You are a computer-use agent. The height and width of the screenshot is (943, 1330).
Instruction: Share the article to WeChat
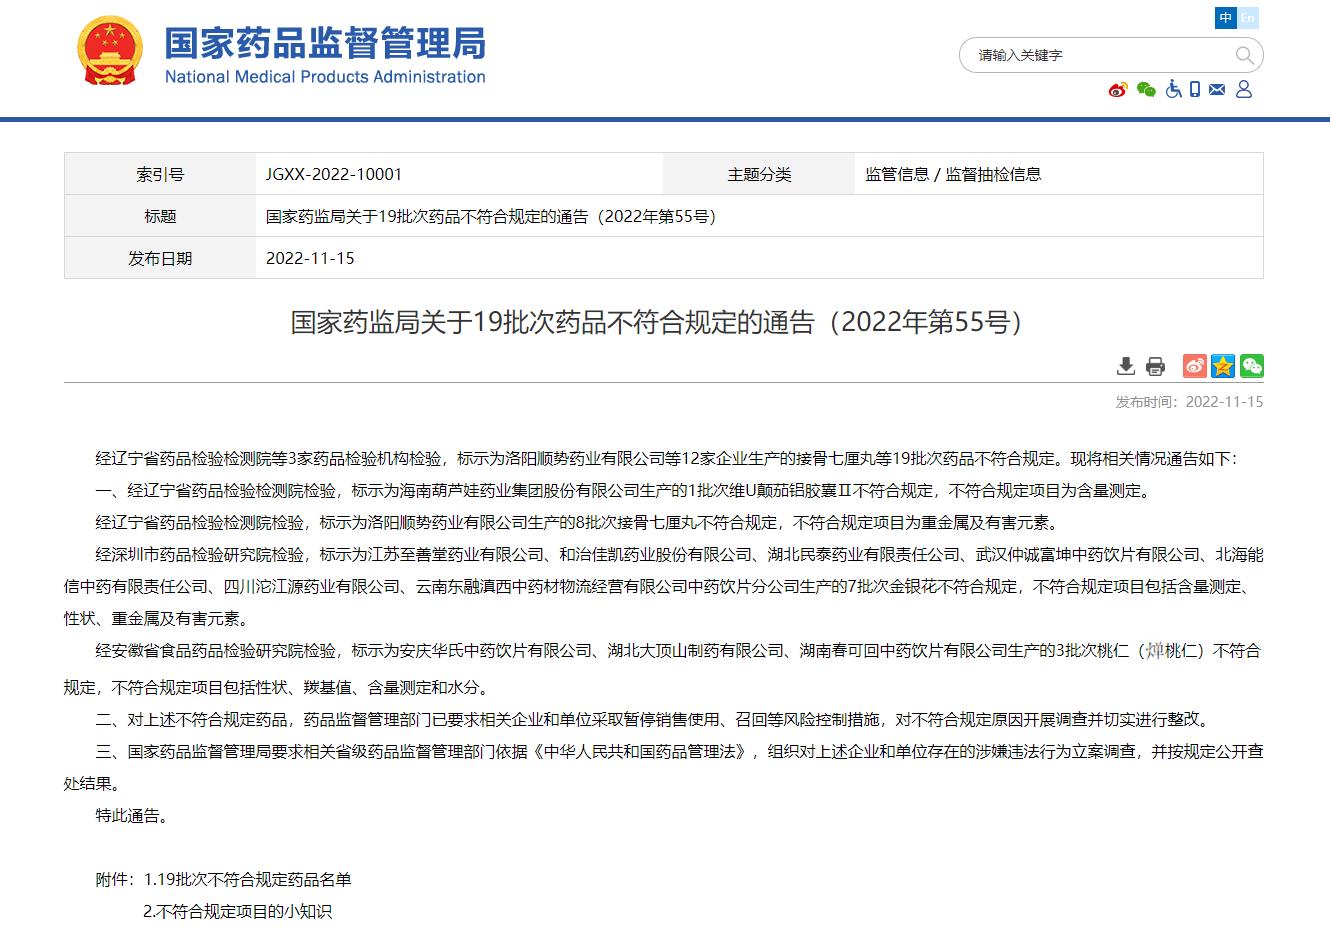(1251, 366)
